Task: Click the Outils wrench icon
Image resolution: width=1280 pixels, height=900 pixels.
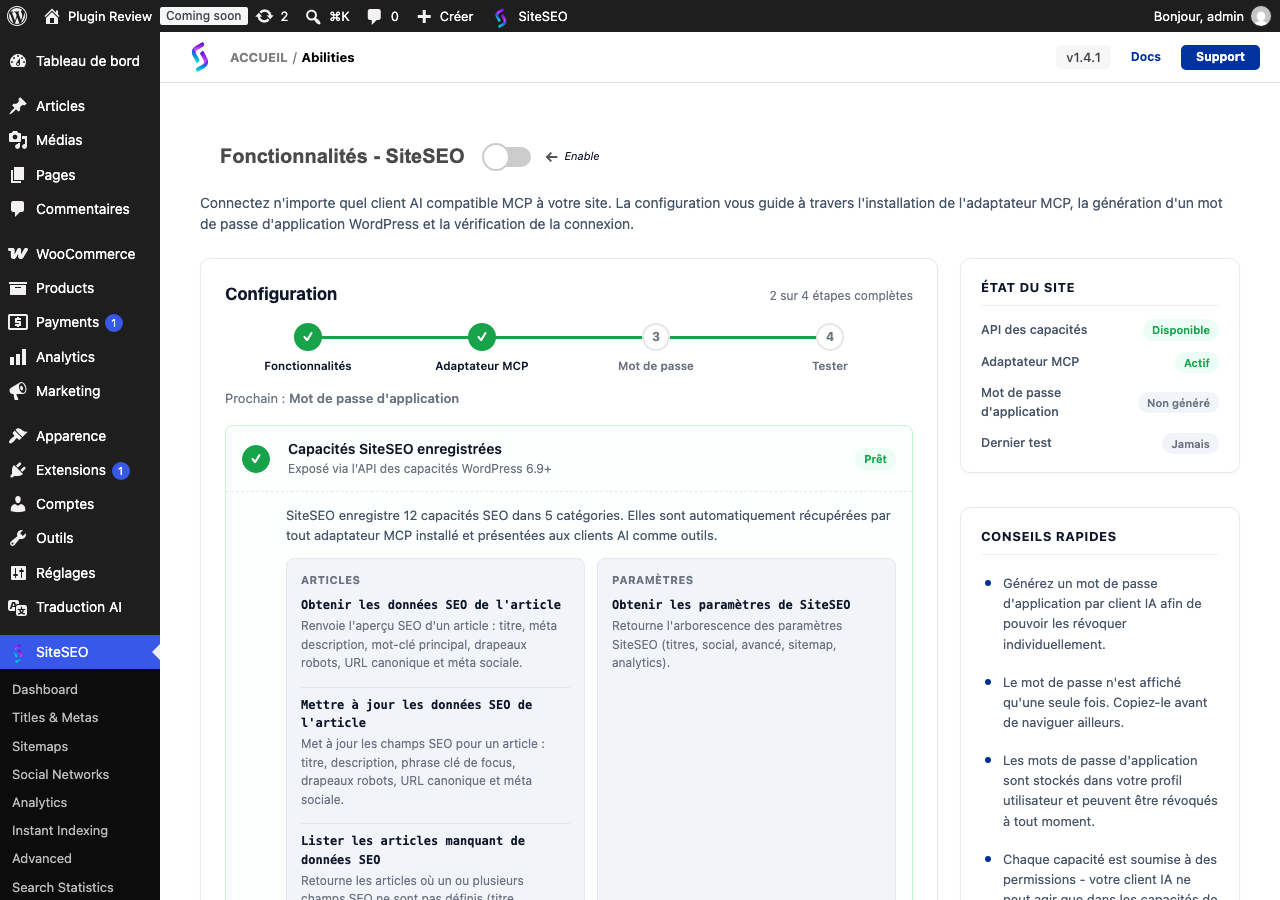Action: pos(18,538)
